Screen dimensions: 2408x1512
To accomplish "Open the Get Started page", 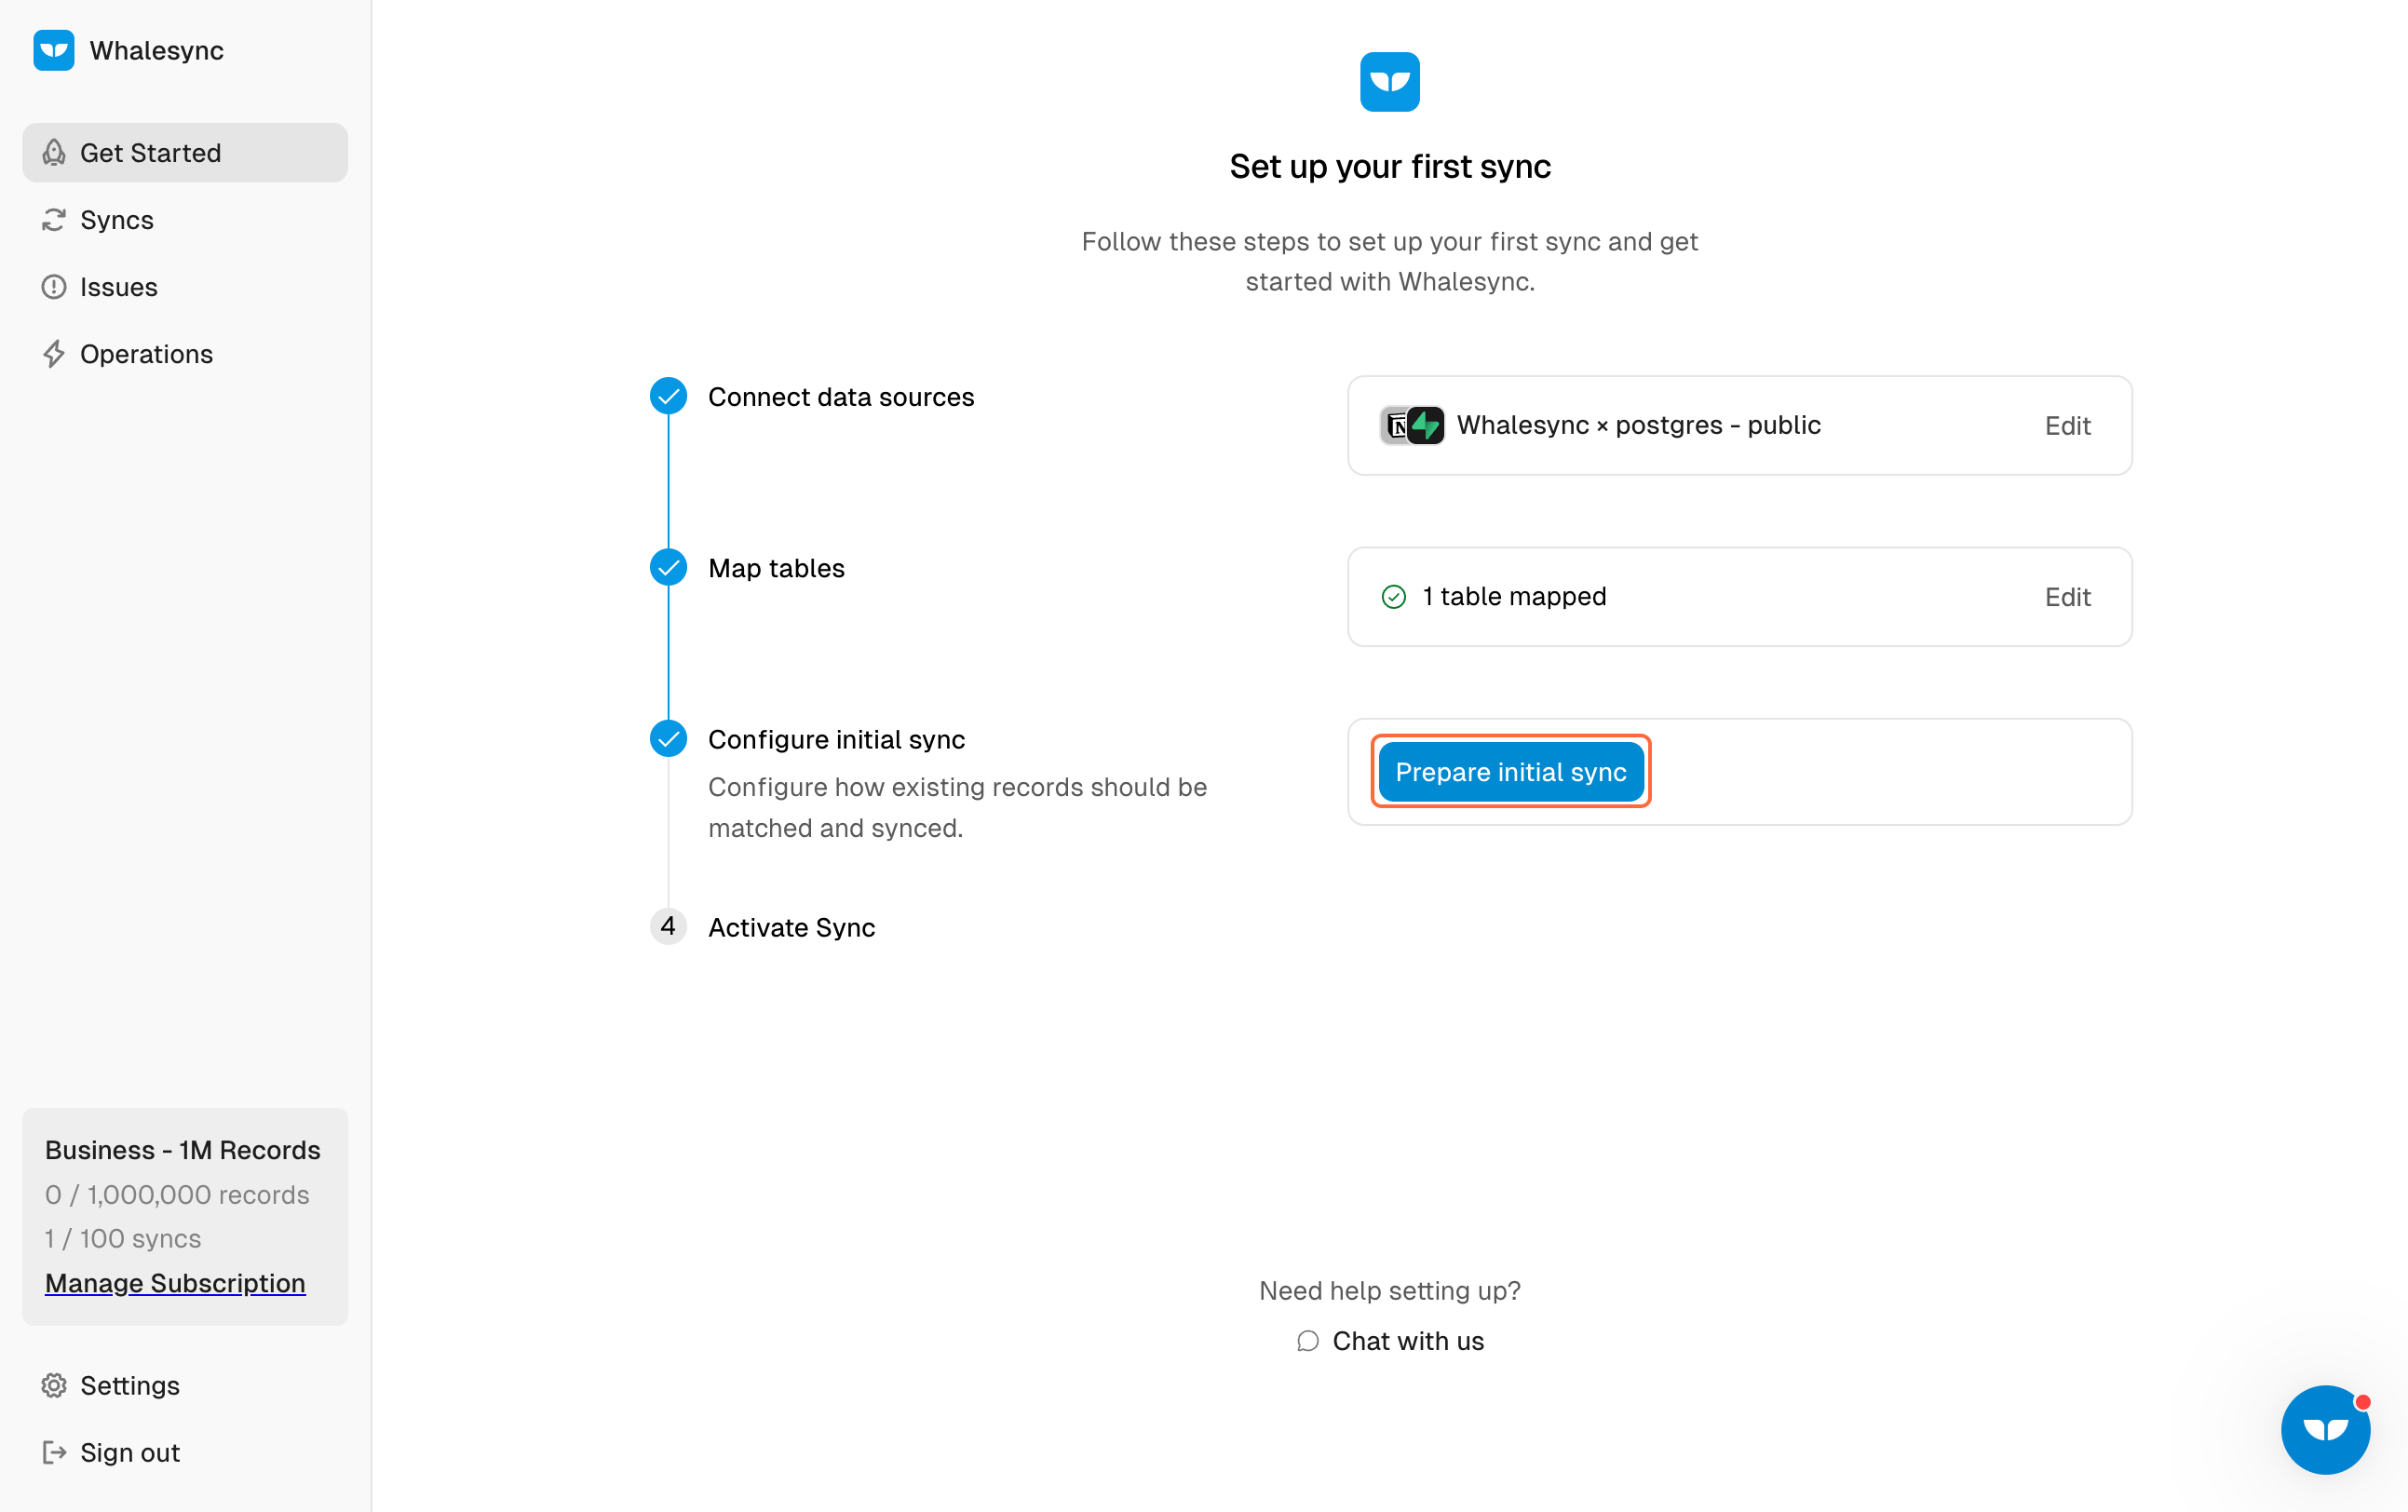I will coord(185,153).
